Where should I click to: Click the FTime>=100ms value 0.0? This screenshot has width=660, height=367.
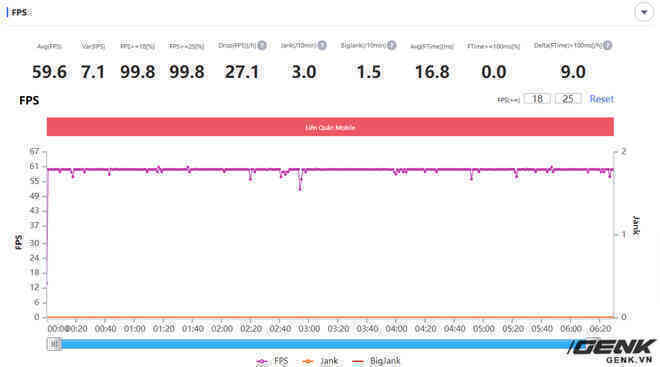(494, 72)
